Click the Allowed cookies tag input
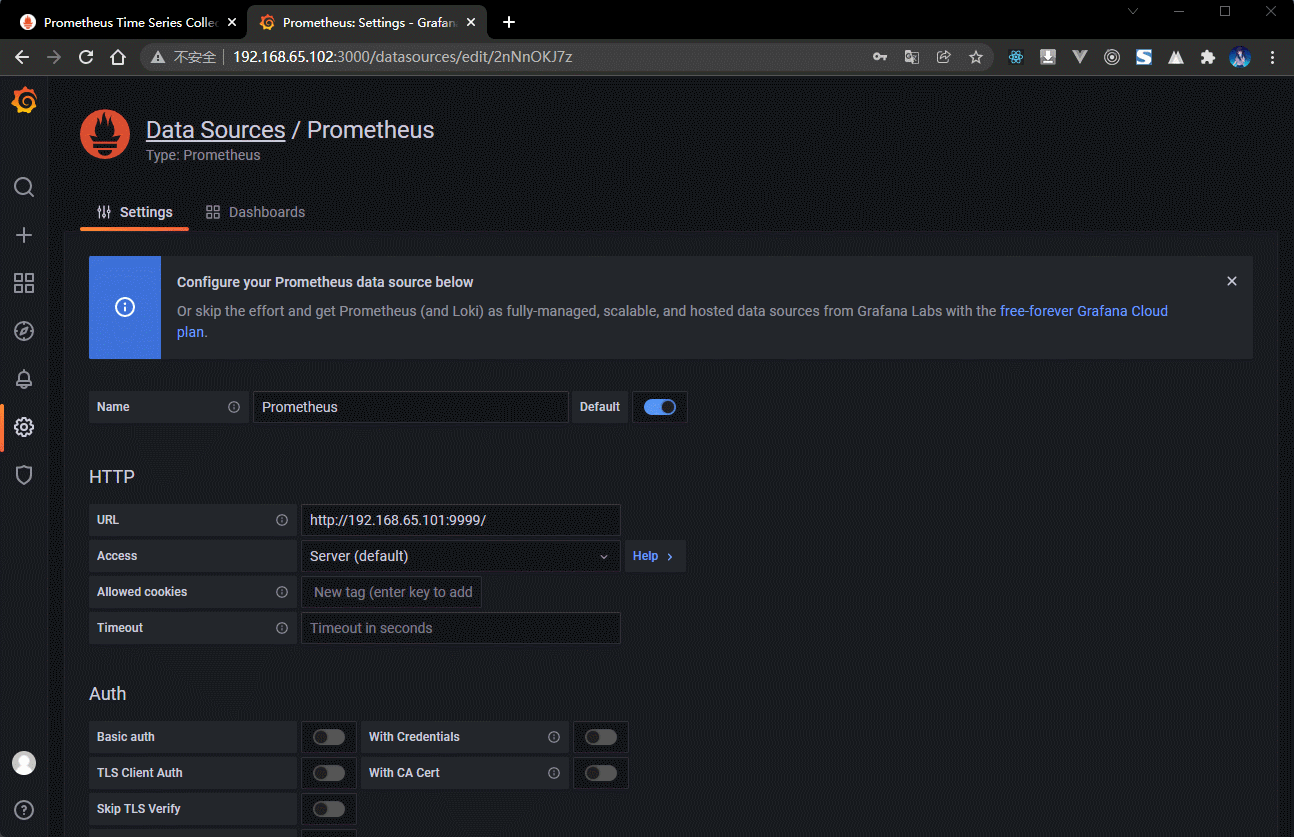The width and height of the screenshot is (1294, 837). click(392, 592)
